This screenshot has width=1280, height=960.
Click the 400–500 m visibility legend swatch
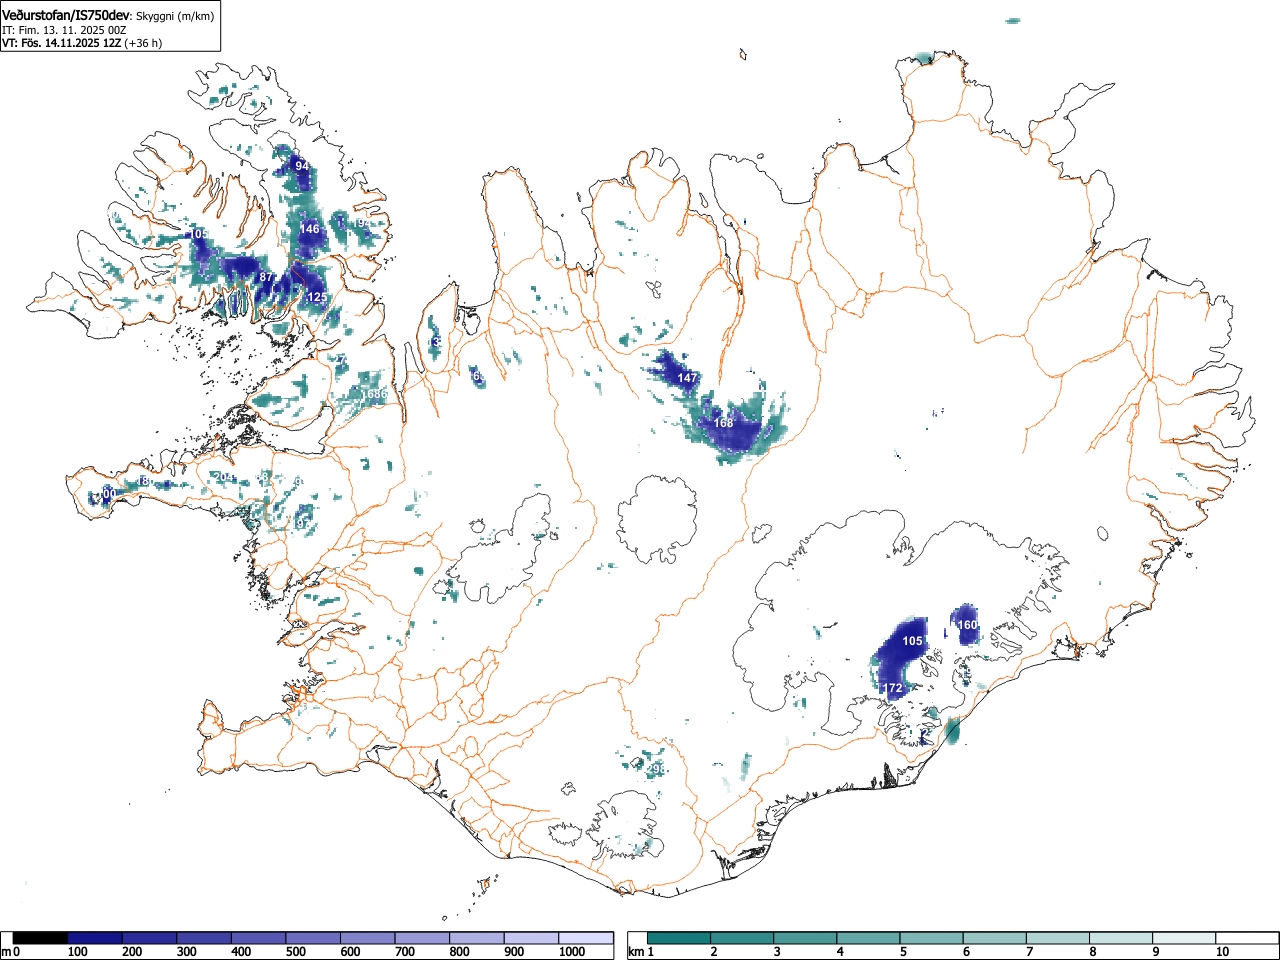click(259, 938)
